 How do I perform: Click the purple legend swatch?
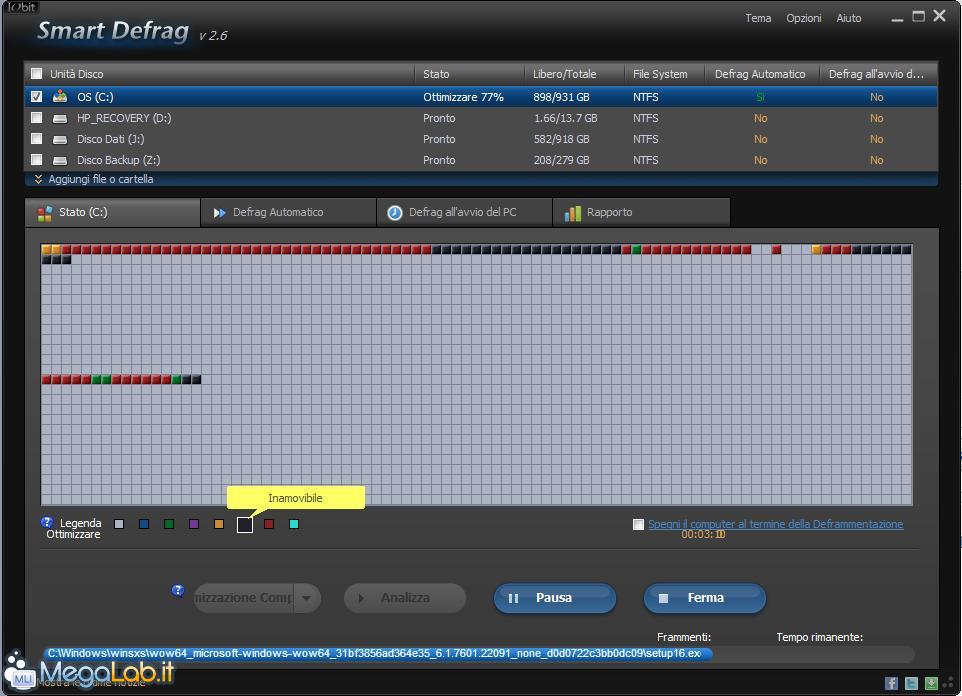pos(194,524)
